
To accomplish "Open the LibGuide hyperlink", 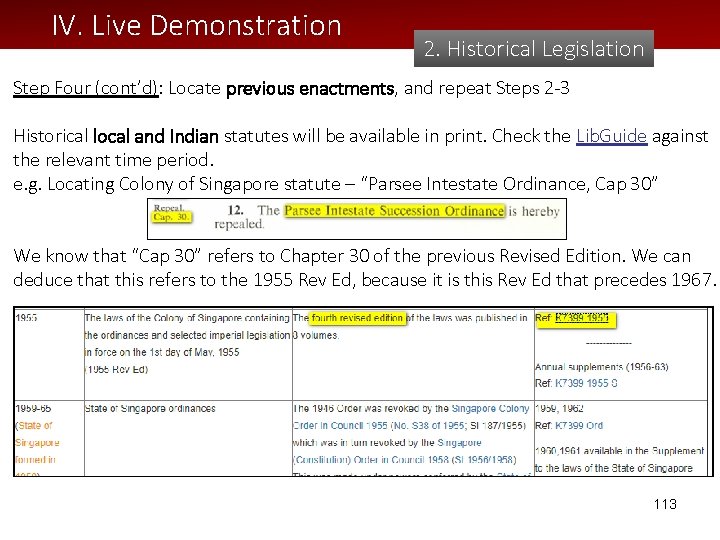I will (x=612, y=136).
